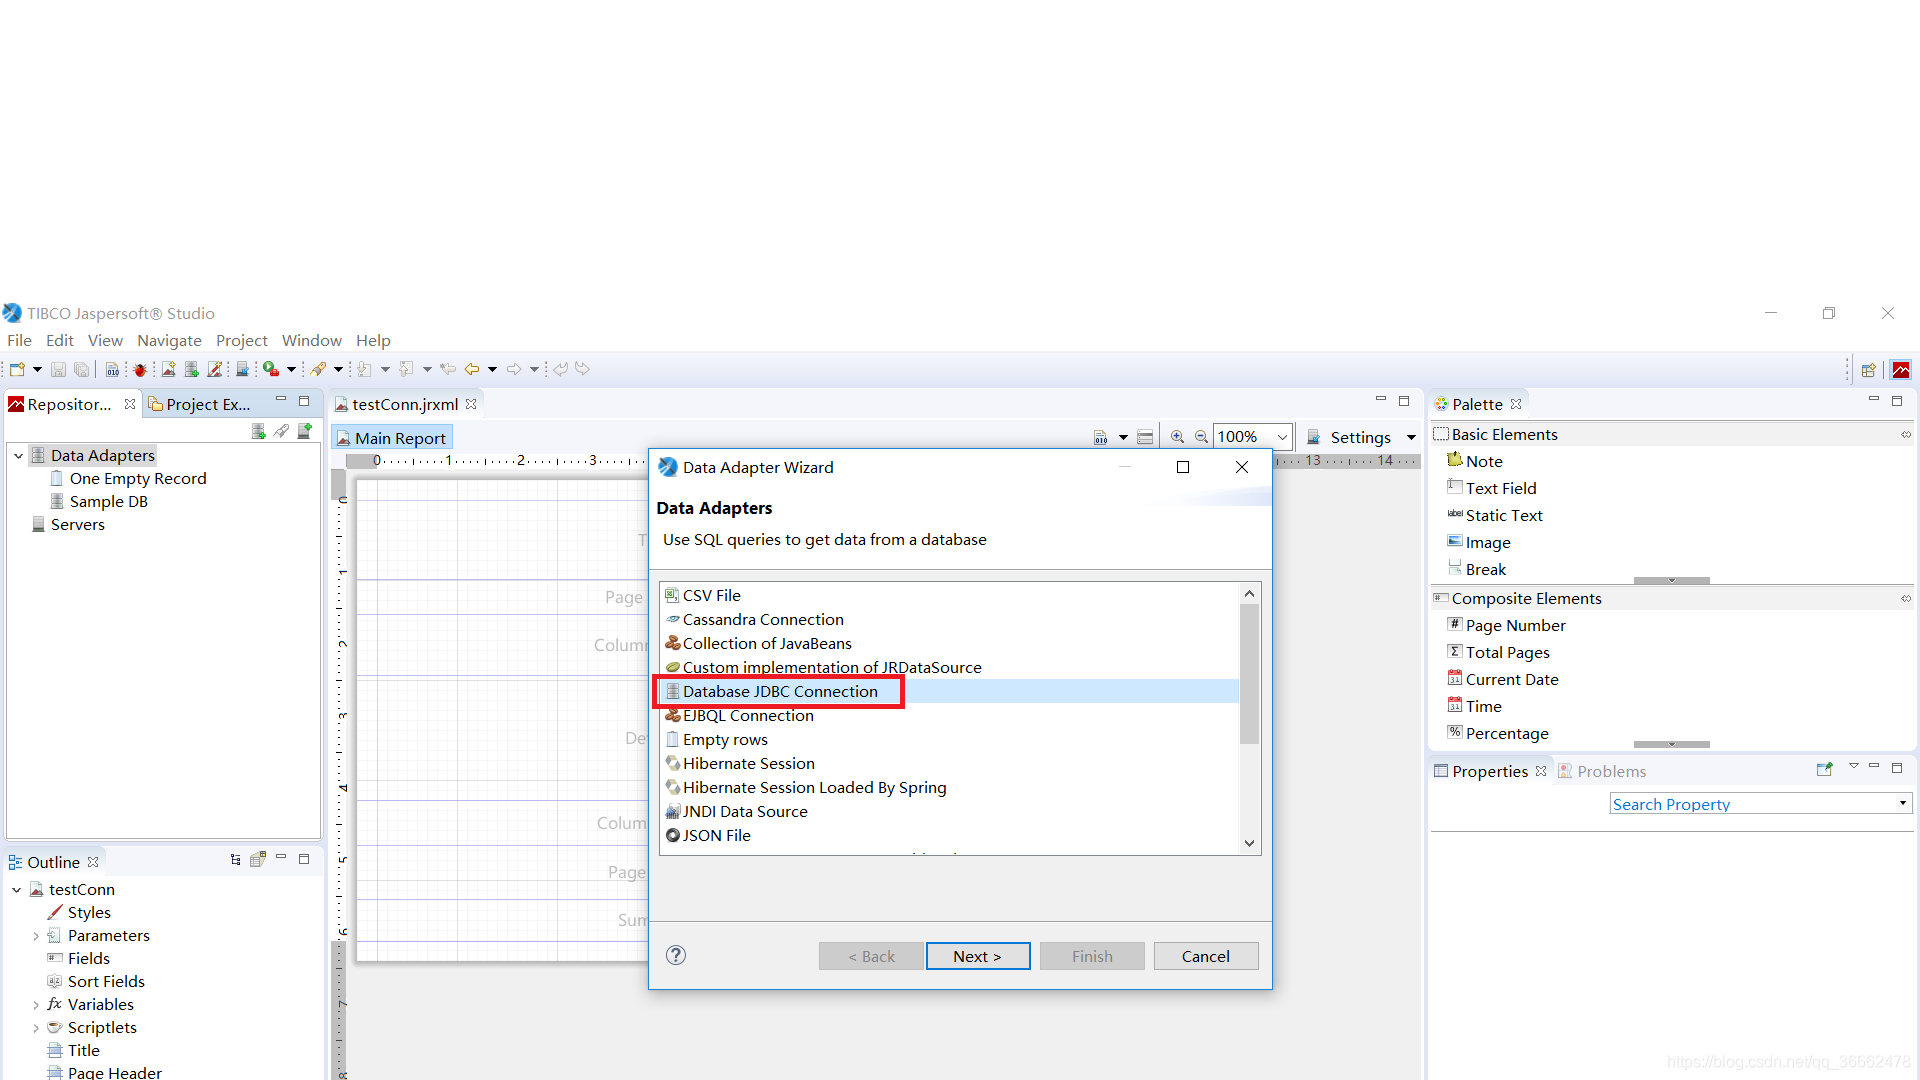Click the yellow back navigation arrow
Image resolution: width=1920 pixels, height=1080 pixels.
tap(472, 369)
